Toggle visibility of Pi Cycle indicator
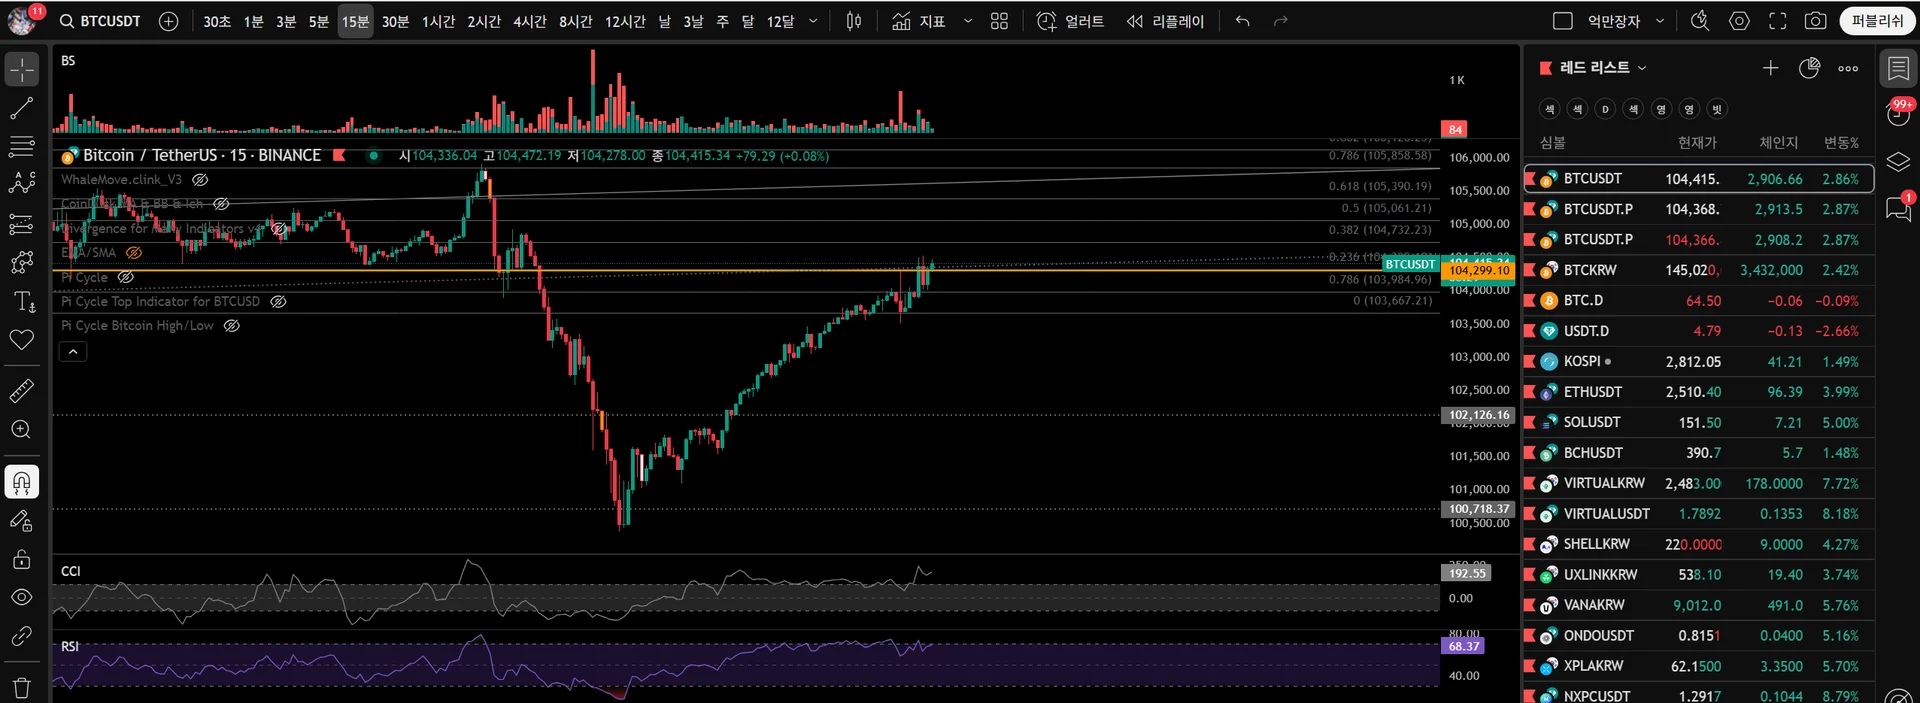Viewport: 1920px width, 703px height. [x=126, y=277]
